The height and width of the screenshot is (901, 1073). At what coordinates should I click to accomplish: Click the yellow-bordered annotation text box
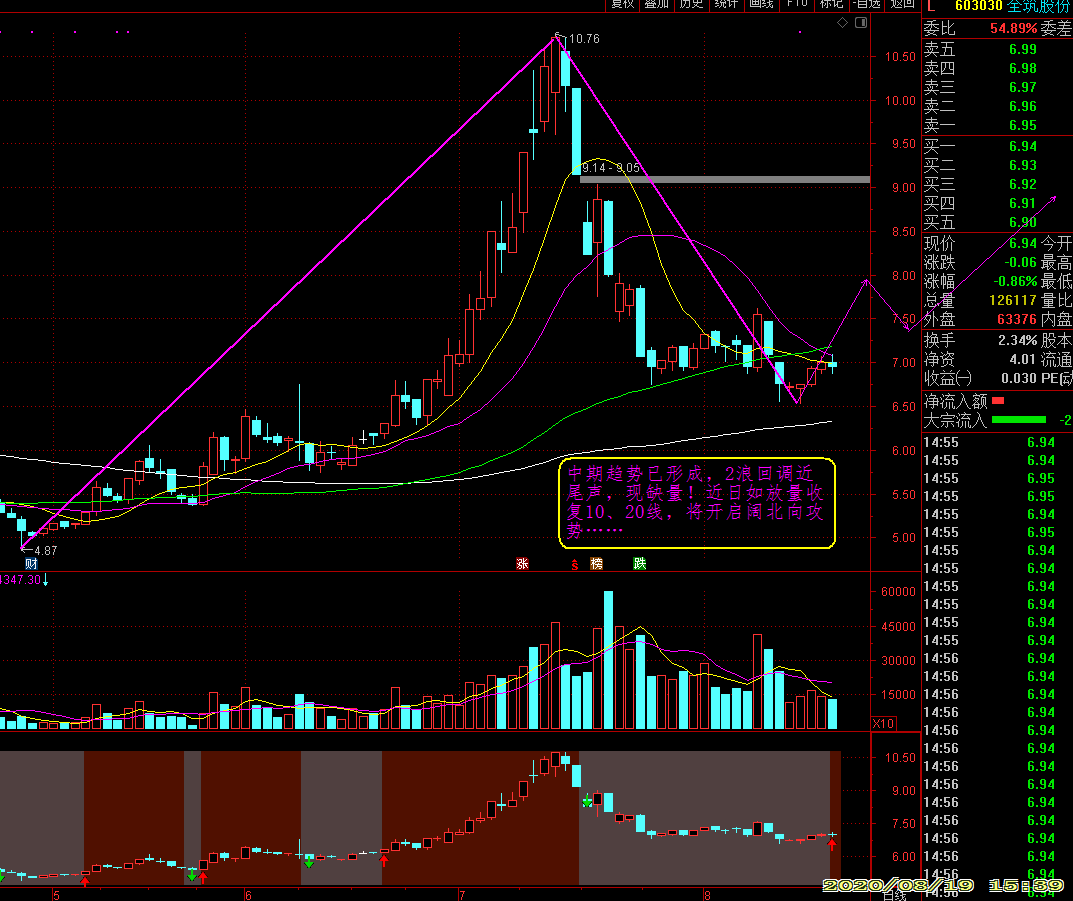point(697,503)
